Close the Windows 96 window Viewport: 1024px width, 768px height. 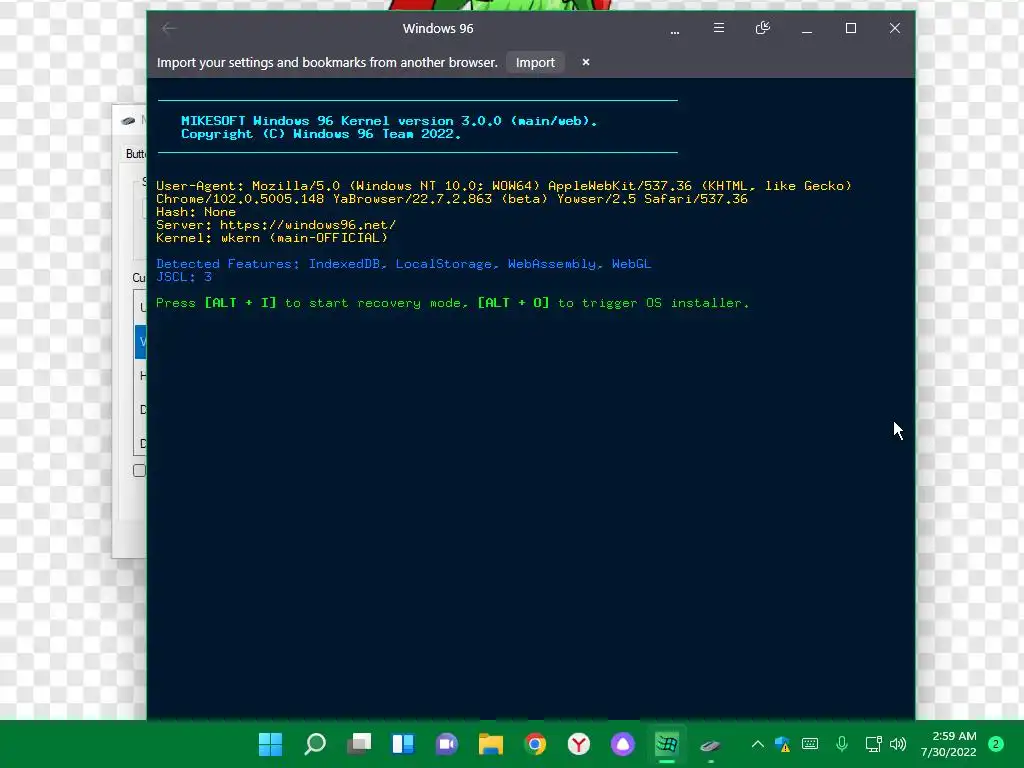point(894,28)
